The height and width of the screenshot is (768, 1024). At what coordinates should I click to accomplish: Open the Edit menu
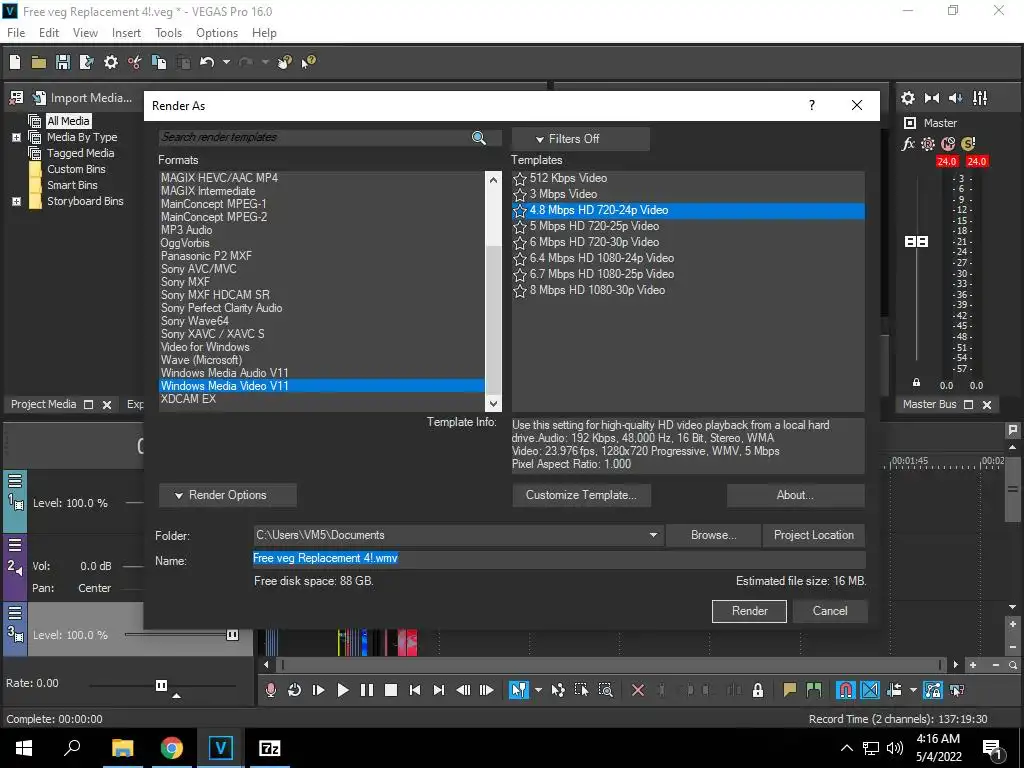tap(49, 33)
